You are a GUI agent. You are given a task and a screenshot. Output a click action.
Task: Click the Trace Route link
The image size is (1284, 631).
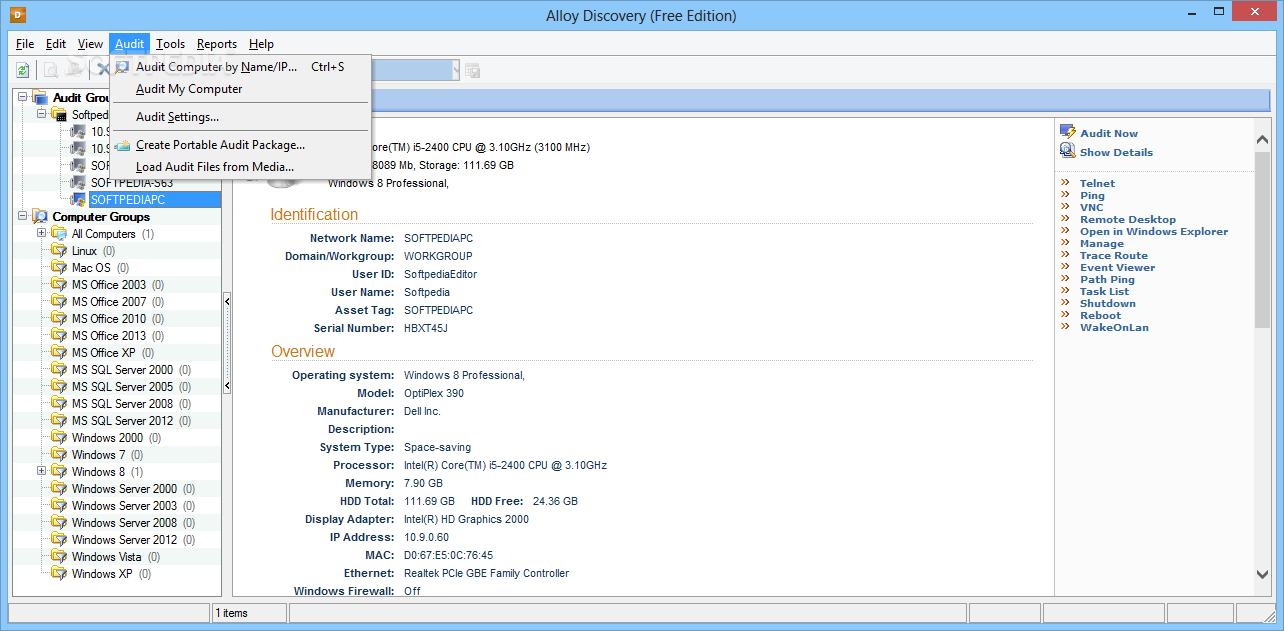coord(1114,256)
